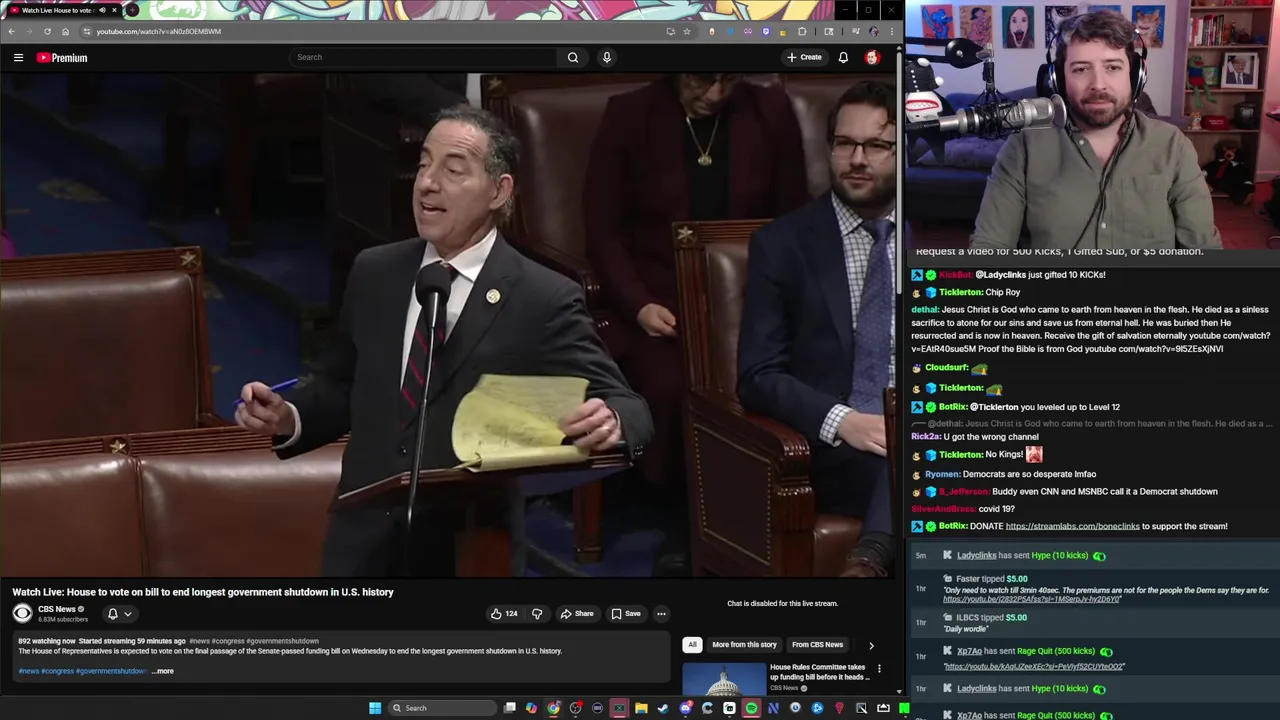Open the CBS News channel avatar
The width and height of the screenshot is (1280, 720).
point(22,613)
